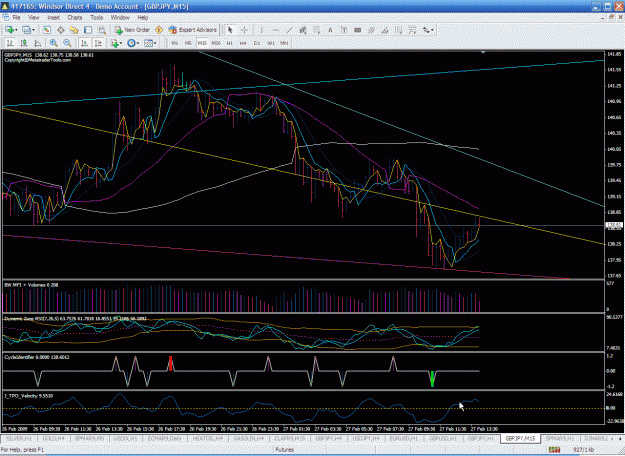625x456 pixels.
Task: Open the Help menu
Action: point(143,18)
